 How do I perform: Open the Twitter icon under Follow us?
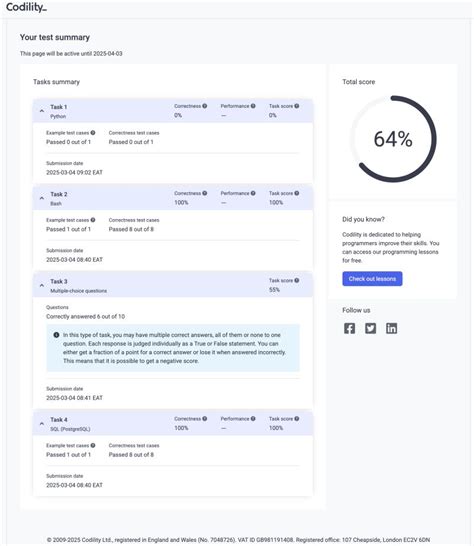(x=370, y=328)
